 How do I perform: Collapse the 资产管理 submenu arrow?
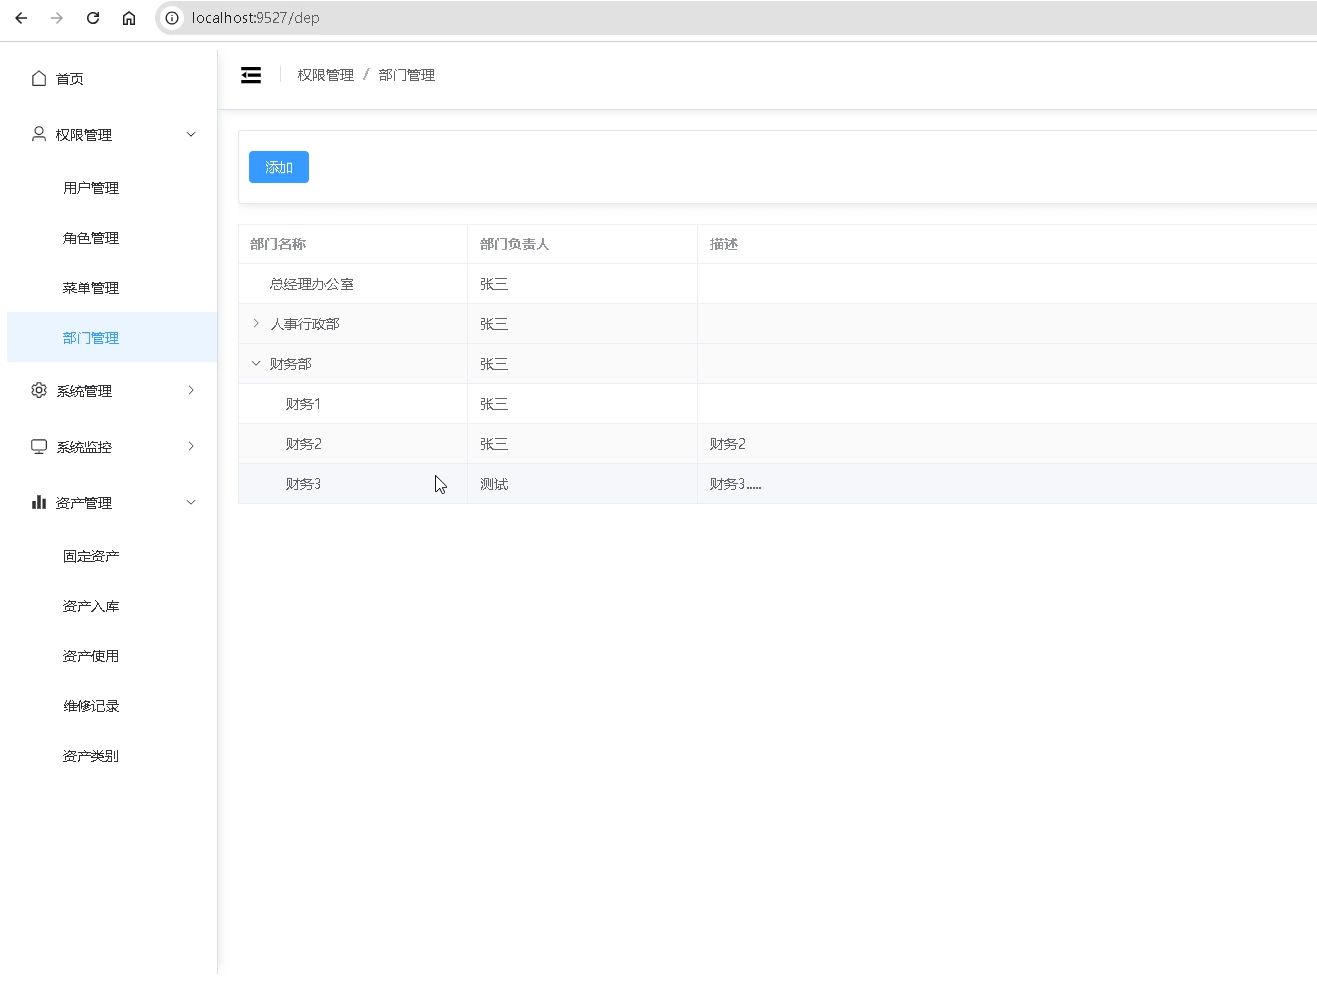click(x=191, y=502)
